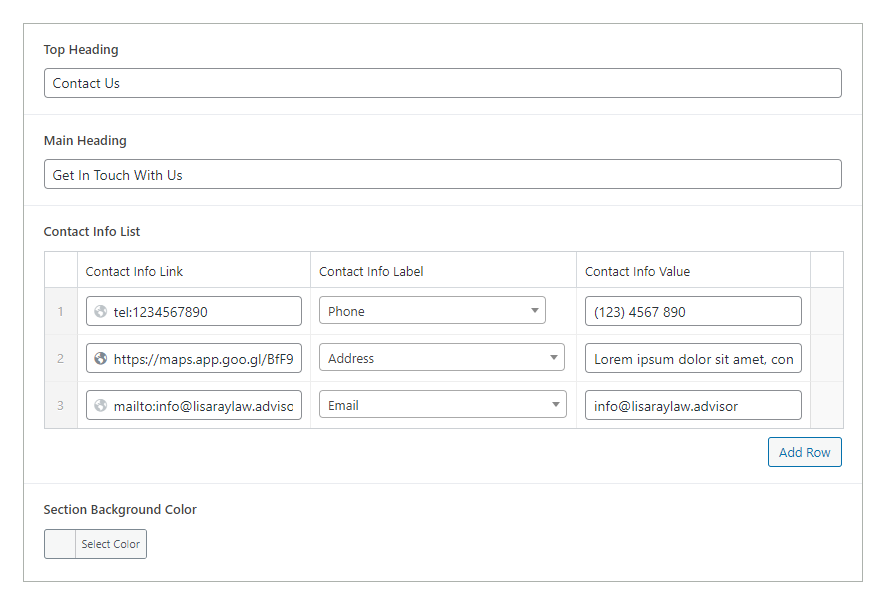Click the Top Heading text field
The width and height of the screenshot is (885, 601).
click(x=441, y=83)
